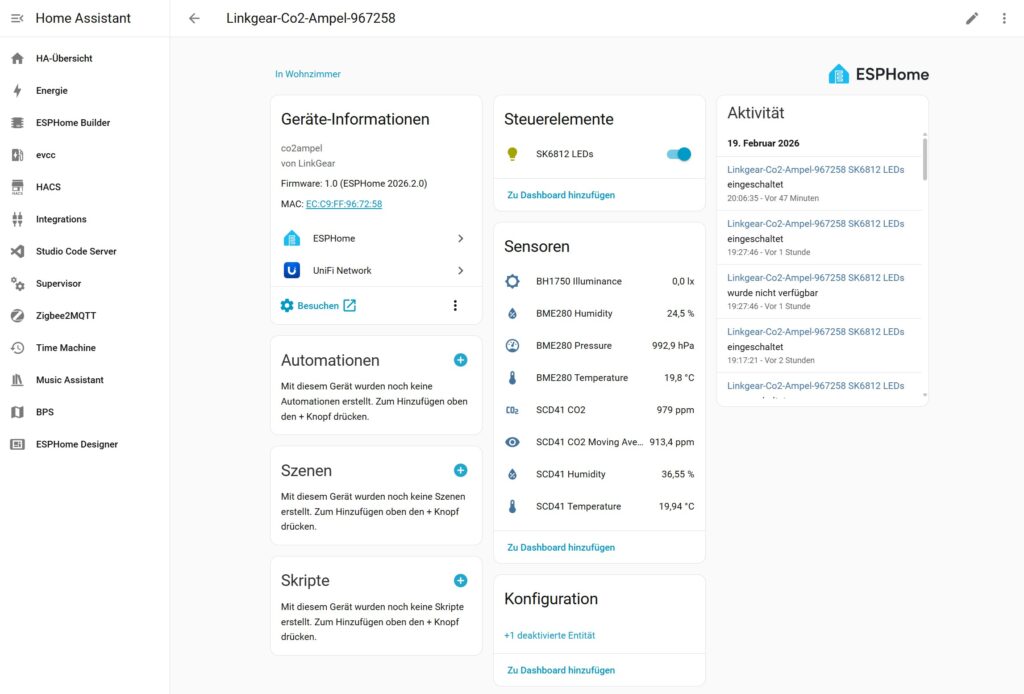Expand the ESPHome integration row
This screenshot has height=694, width=1024.
(x=375, y=238)
